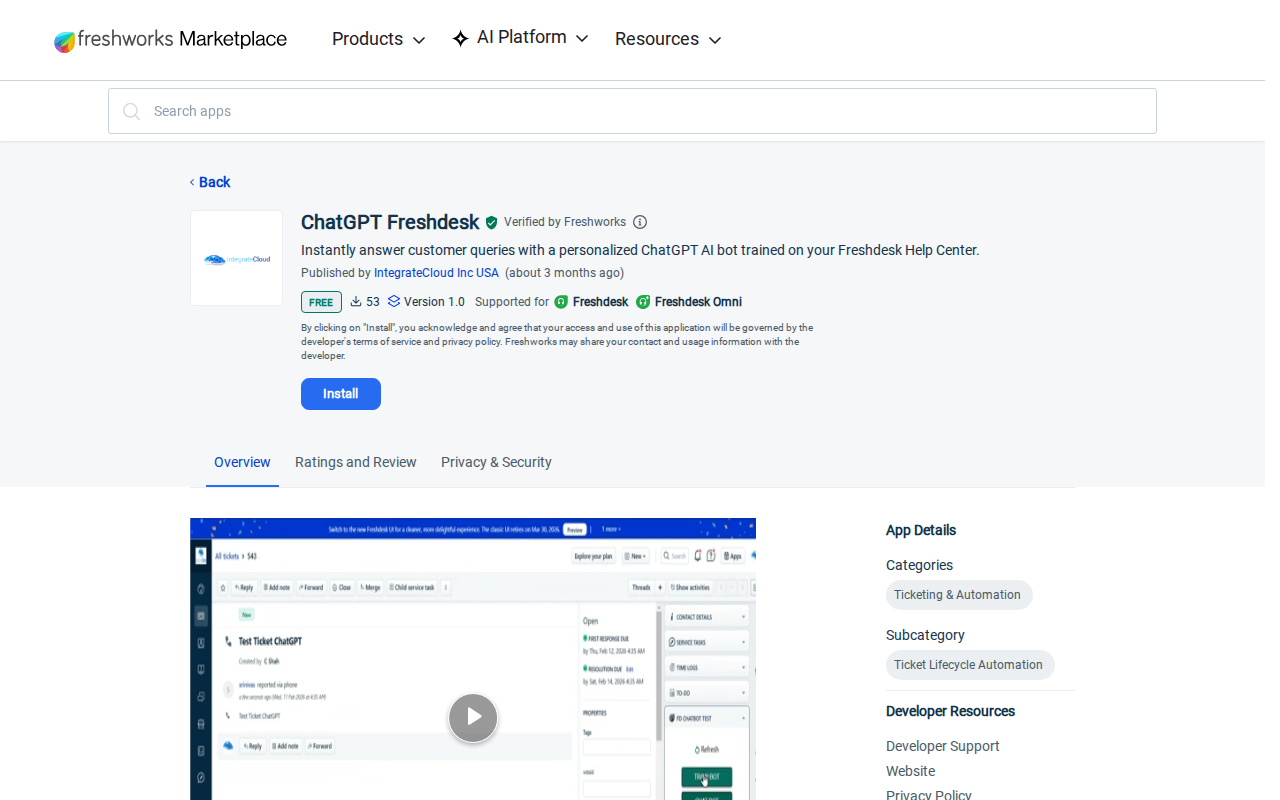The width and height of the screenshot is (1280, 800).
Task: Open the Resources dropdown menu
Action: (668, 39)
